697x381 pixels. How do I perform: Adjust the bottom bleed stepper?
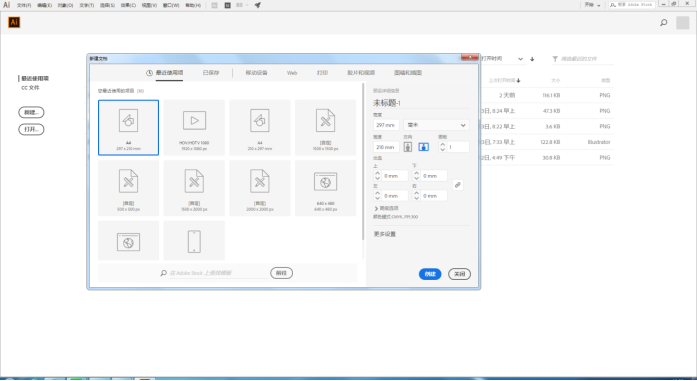pos(417,176)
